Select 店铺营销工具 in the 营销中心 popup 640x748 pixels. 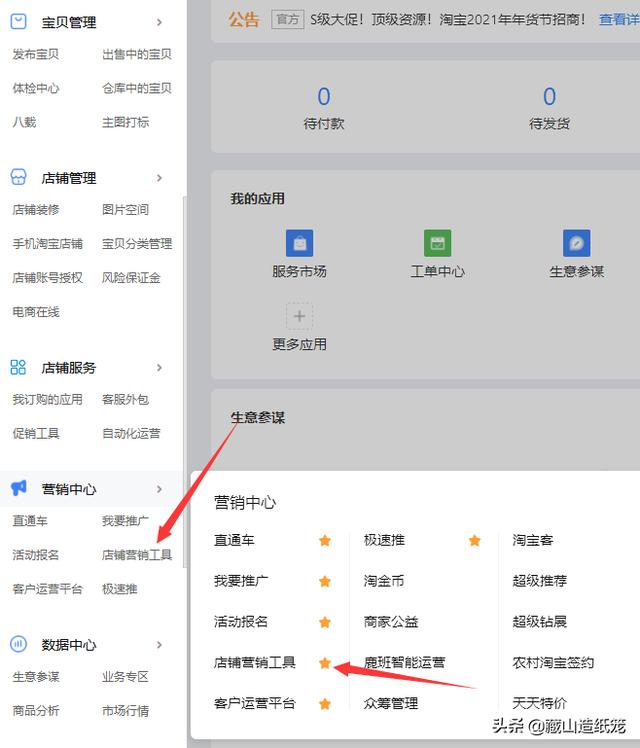click(x=255, y=663)
